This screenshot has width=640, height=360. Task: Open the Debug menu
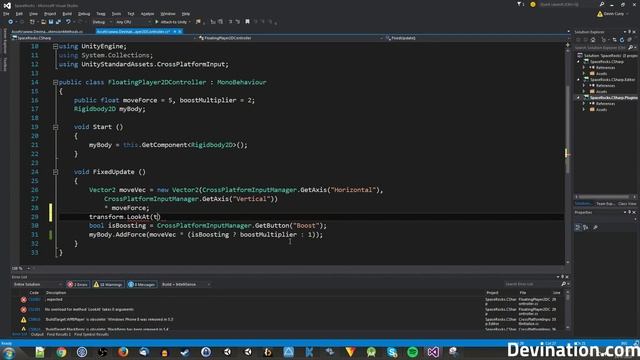[84, 13]
